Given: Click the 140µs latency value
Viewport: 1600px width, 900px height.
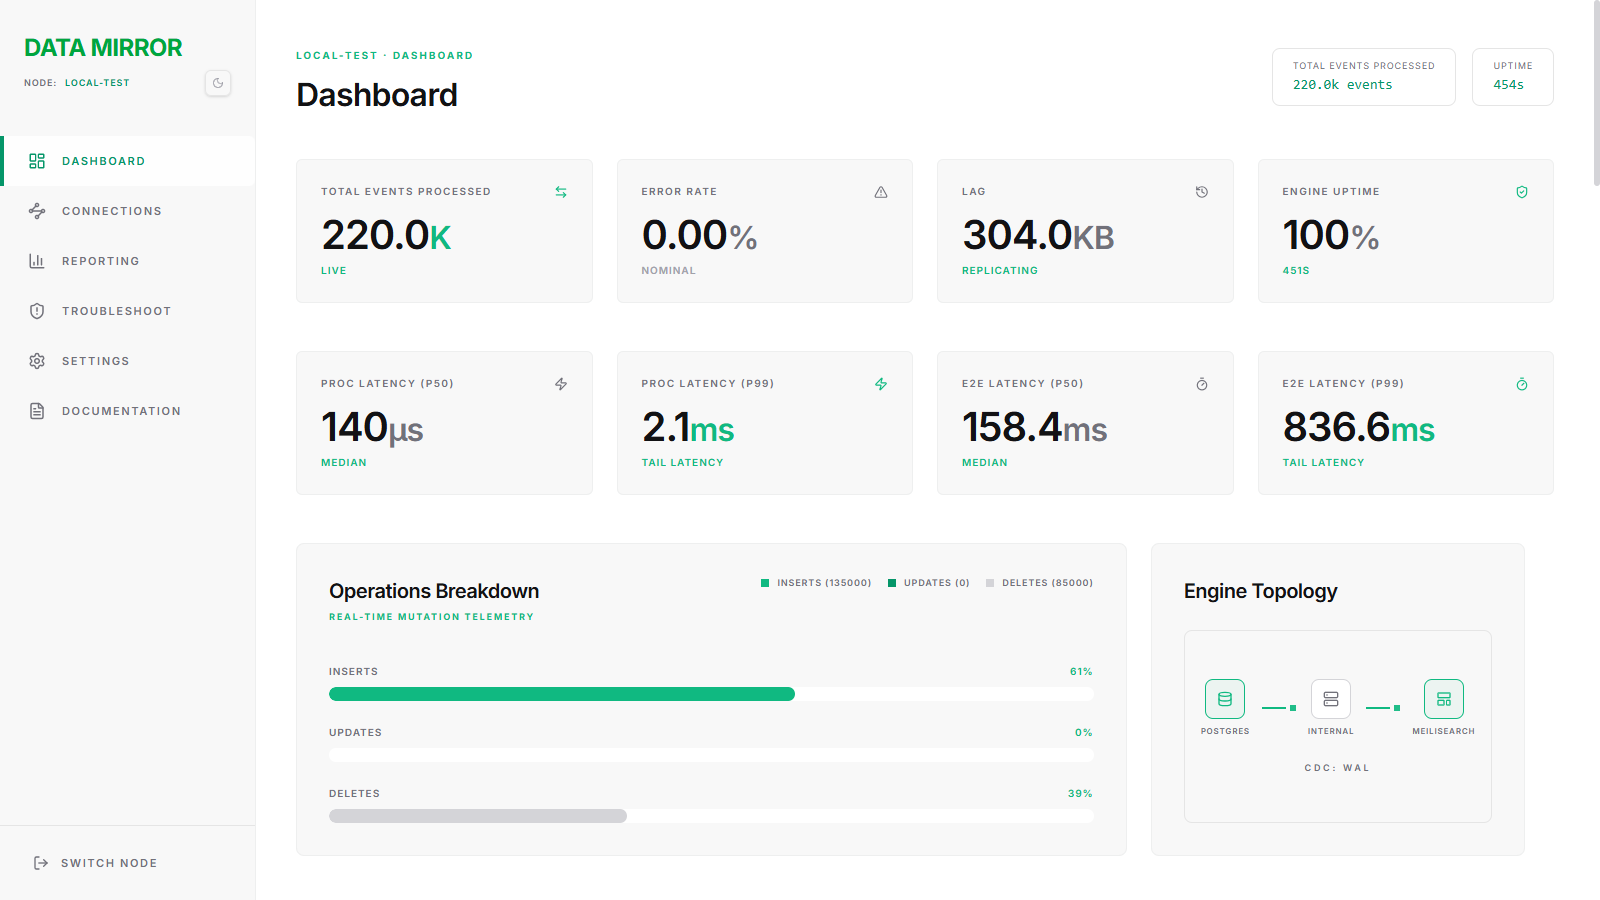Looking at the screenshot, I should click(372, 428).
